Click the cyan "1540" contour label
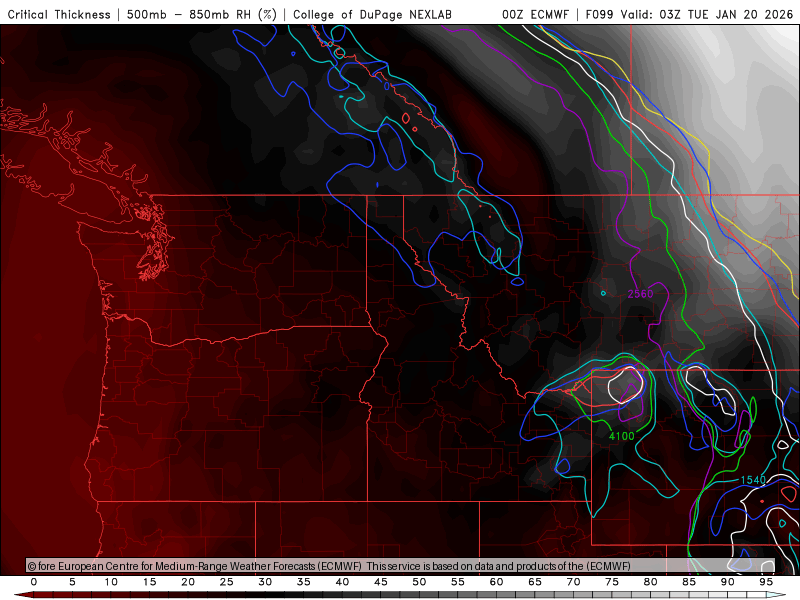 [753, 480]
